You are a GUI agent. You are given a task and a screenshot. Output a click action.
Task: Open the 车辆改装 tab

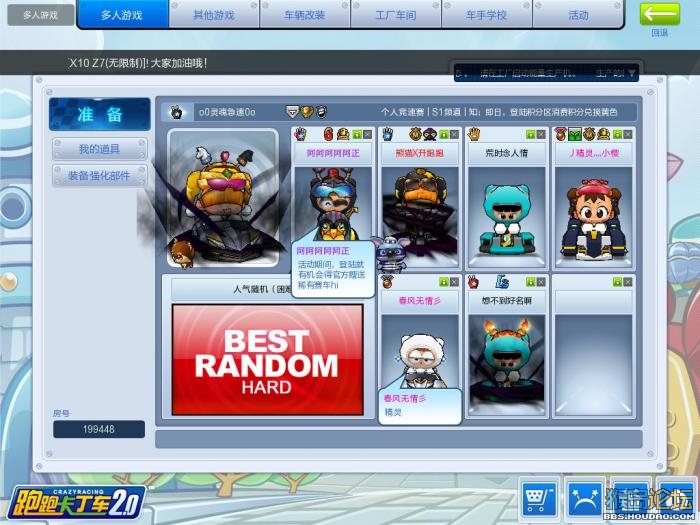pyautogui.click(x=305, y=15)
